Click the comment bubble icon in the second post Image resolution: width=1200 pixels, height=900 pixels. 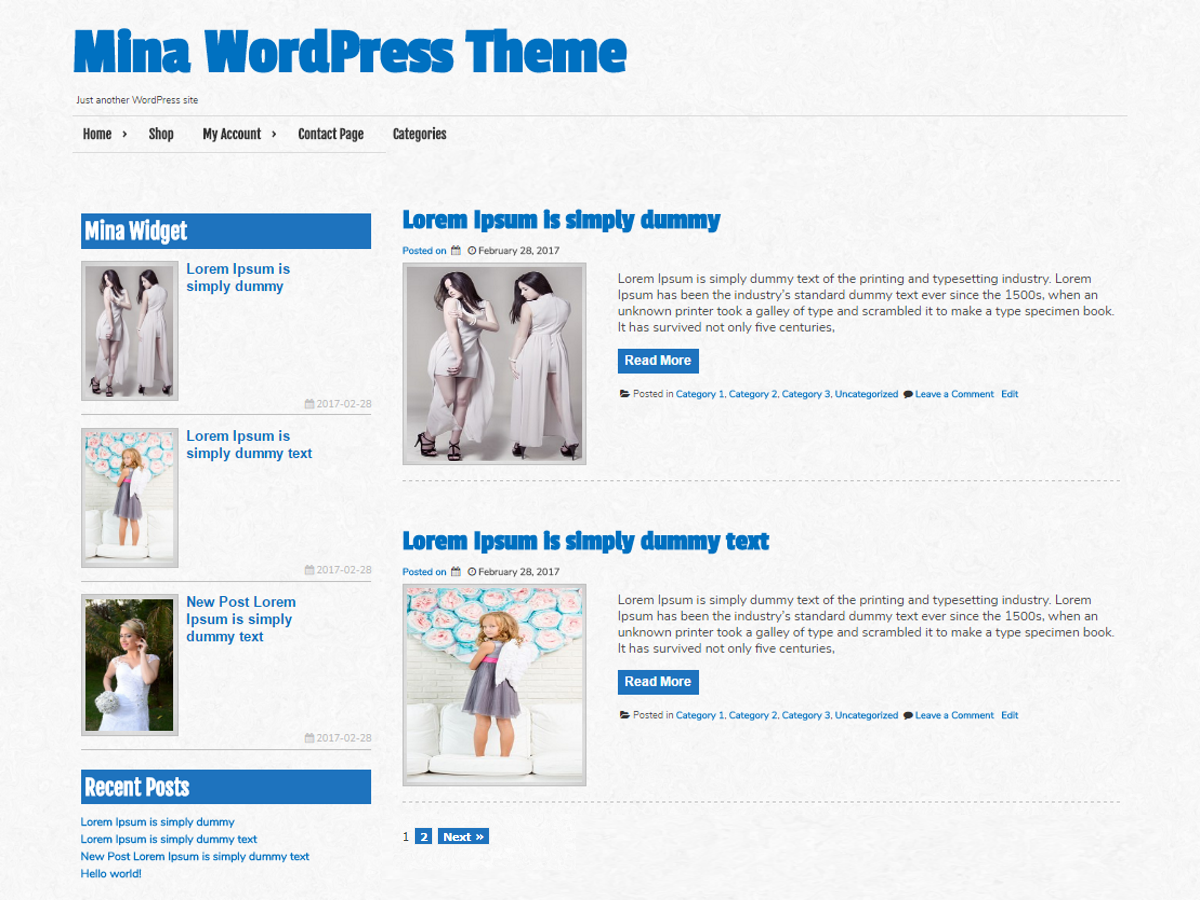click(x=908, y=715)
